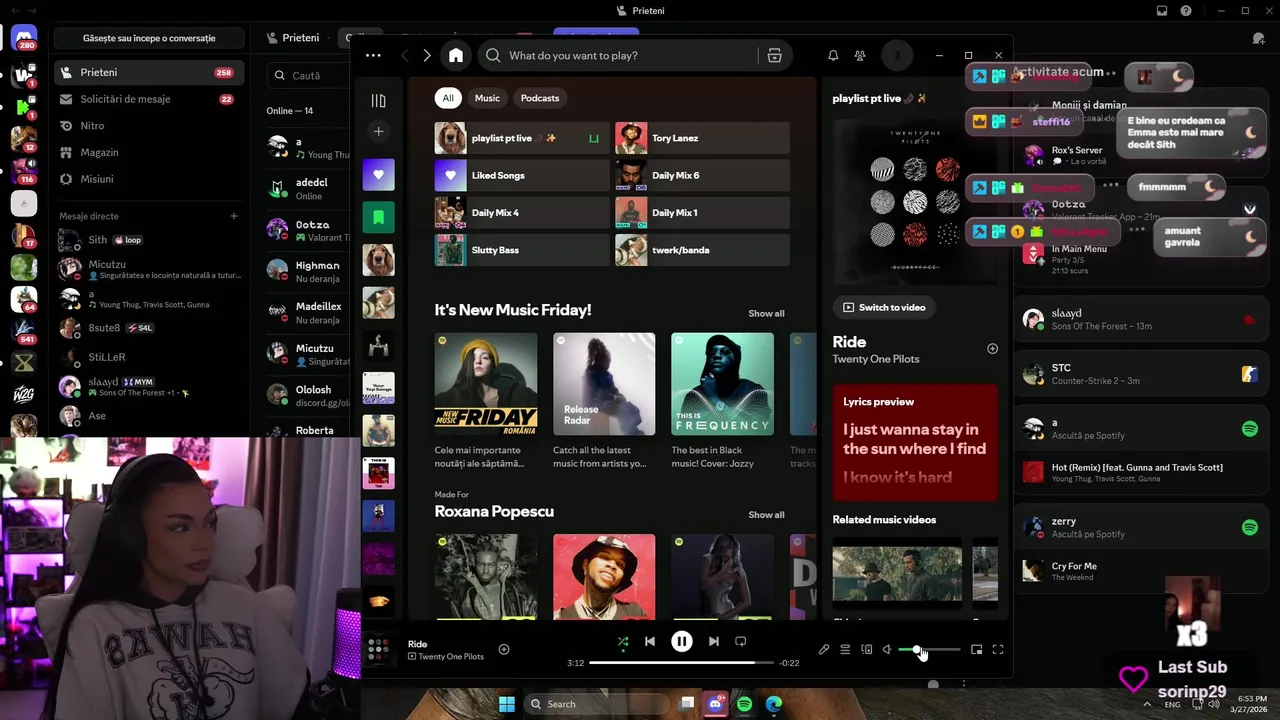Skip to next track
The height and width of the screenshot is (720, 1280).
(713, 641)
